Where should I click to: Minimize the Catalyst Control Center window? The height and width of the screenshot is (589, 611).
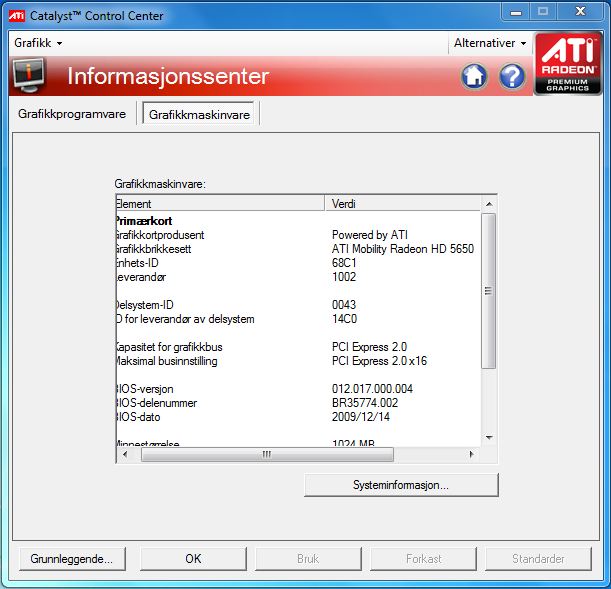[516, 12]
